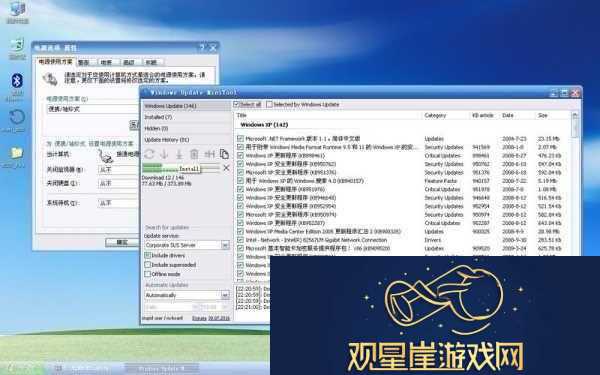Click the refresh updates icon in MiniTool toolbar

(149, 154)
